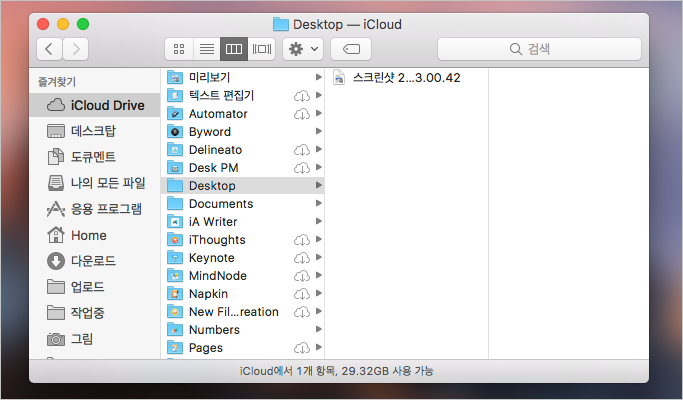The height and width of the screenshot is (400, 683).
Task: Select iCloud Drive in sidebar
Action: point(95,105)
